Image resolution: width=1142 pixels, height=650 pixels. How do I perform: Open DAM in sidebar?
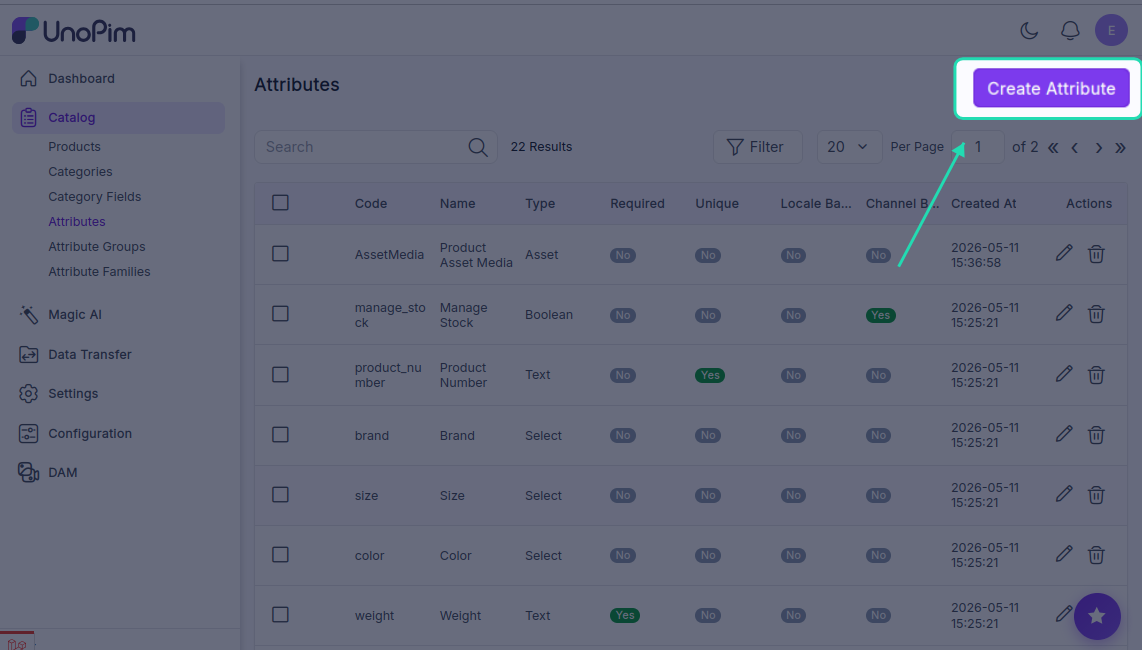pos(118,472)
